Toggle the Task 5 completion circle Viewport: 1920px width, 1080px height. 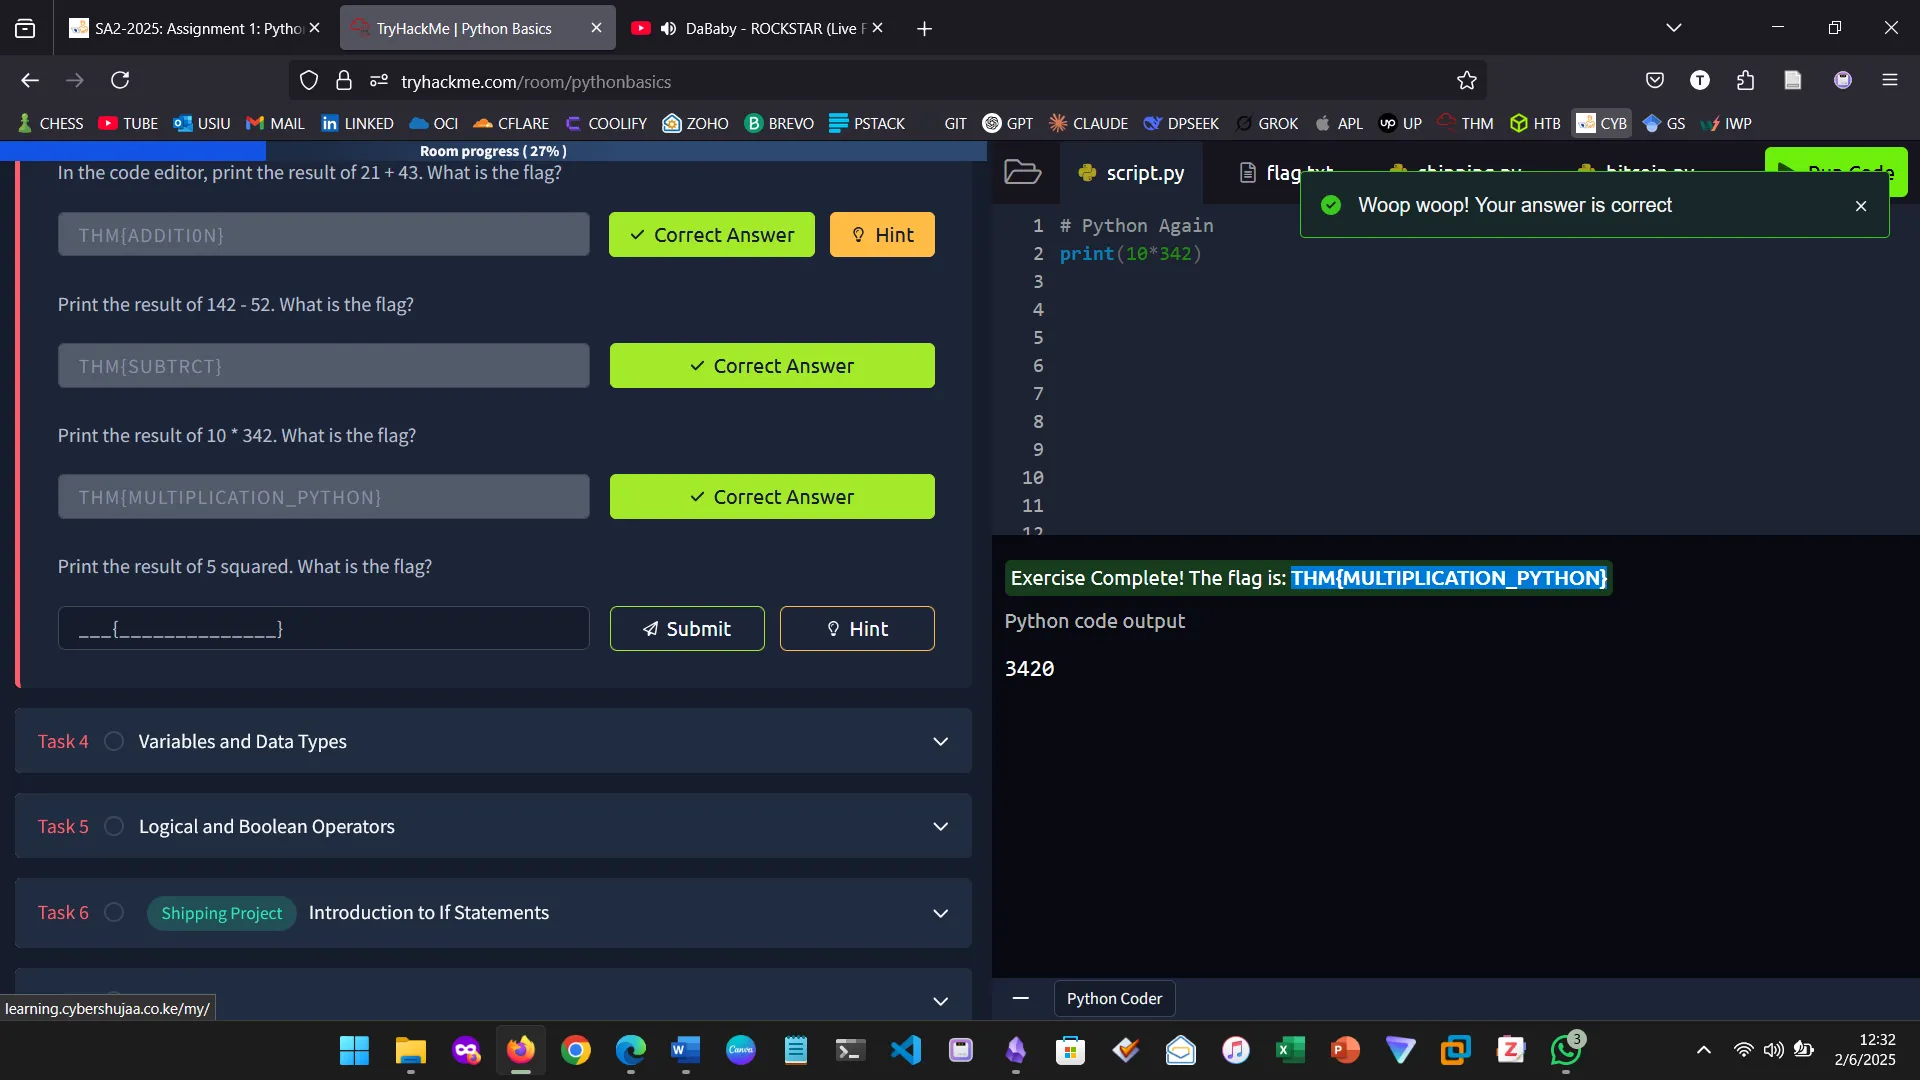pyautogui.click(x=114, y=826)
